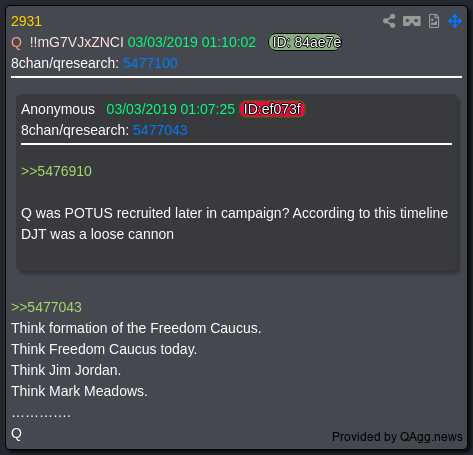Click timestamp 03/03/2019 01:07:25
The image size is (473, 455).
pyautogui.click(x=170, y=109)
